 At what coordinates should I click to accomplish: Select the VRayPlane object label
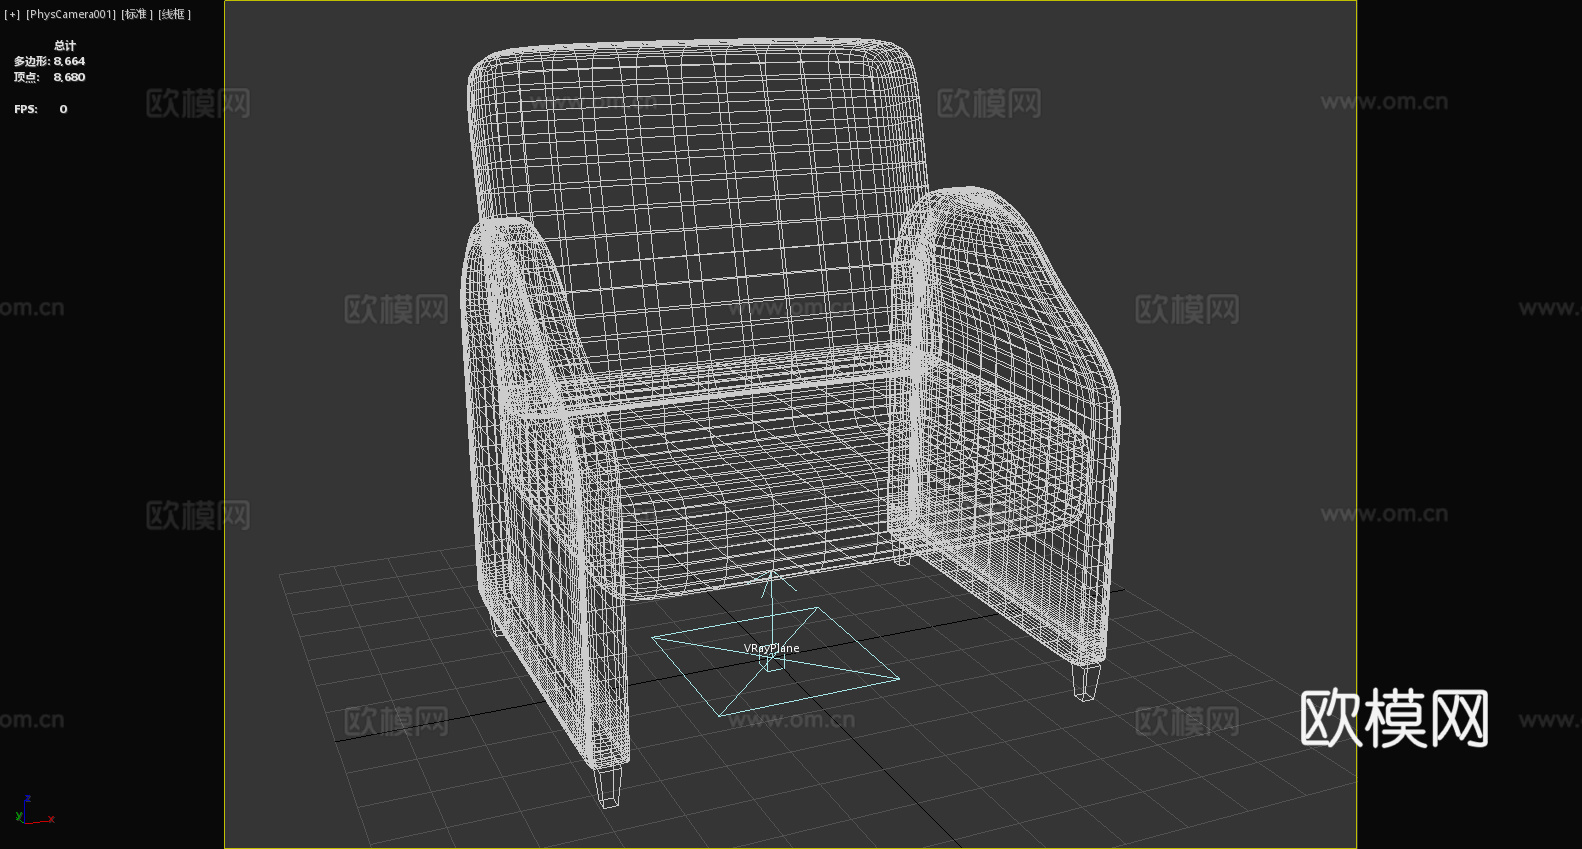coord(771,648)
